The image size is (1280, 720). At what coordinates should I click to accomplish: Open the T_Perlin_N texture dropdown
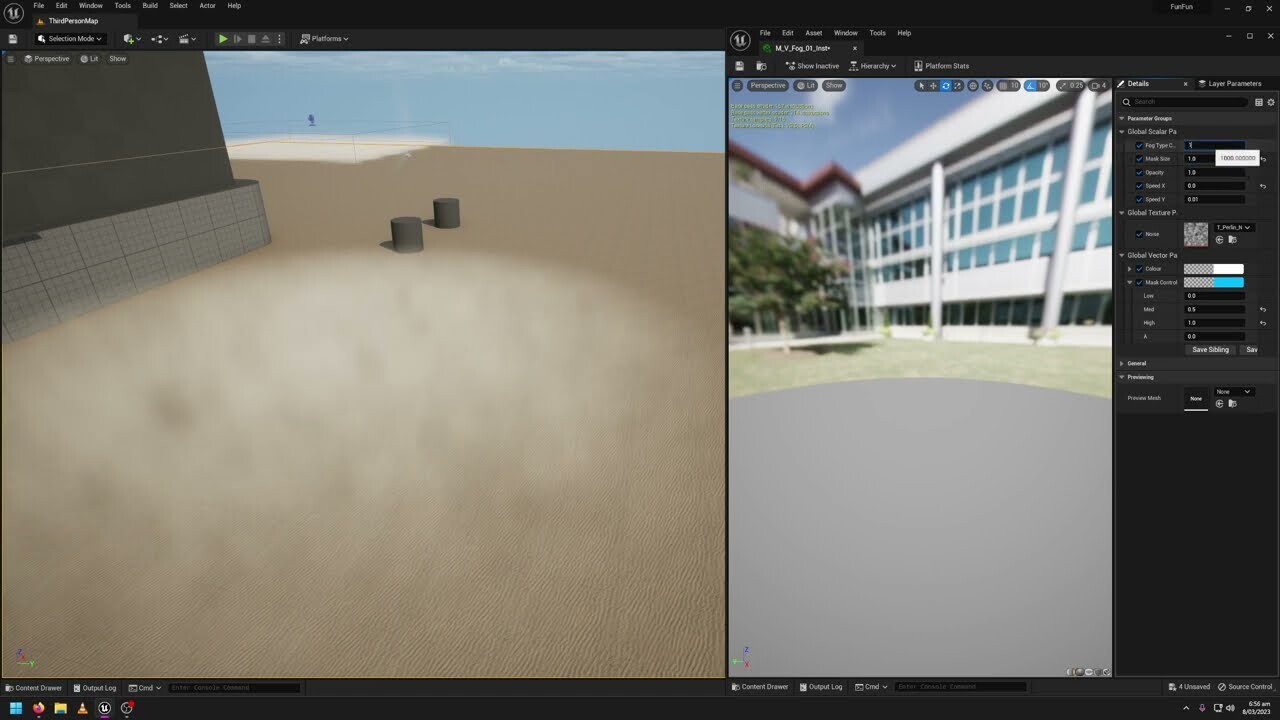[1232, 227]
